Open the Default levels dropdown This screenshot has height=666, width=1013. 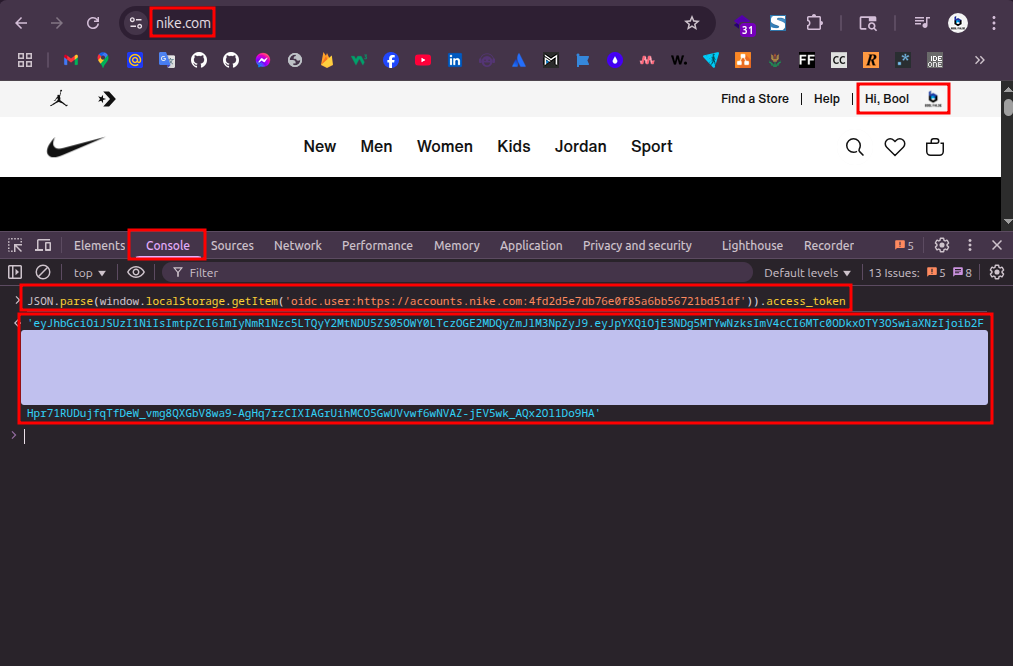click(x=807, y=273)
